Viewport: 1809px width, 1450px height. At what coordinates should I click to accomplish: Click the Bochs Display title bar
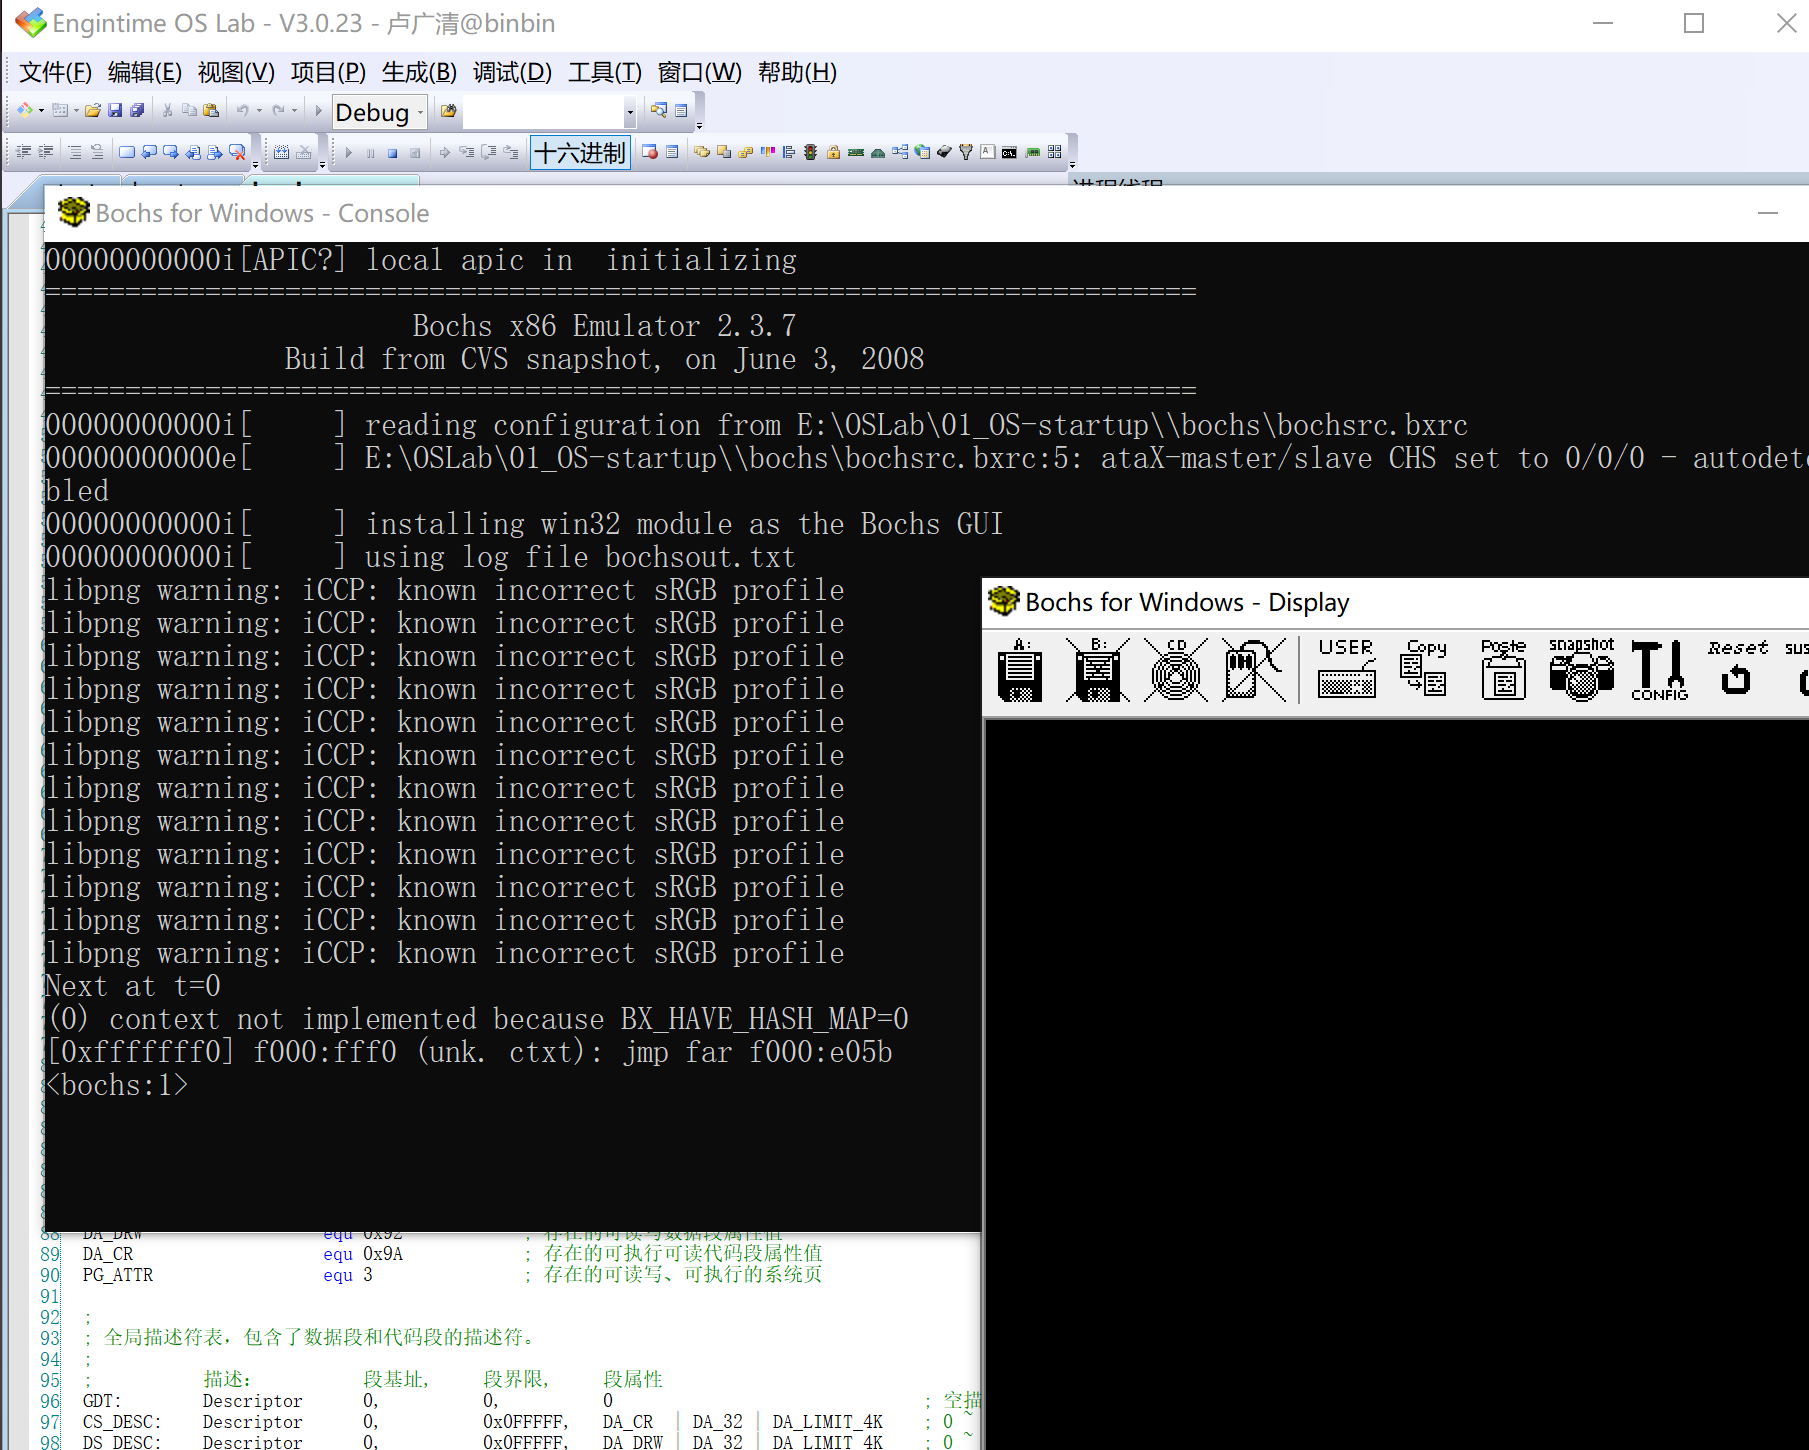click(x=1395, y=602)
